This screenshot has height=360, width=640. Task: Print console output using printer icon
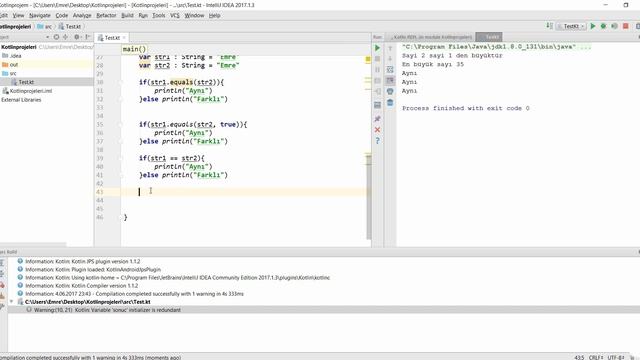point(390,91)
